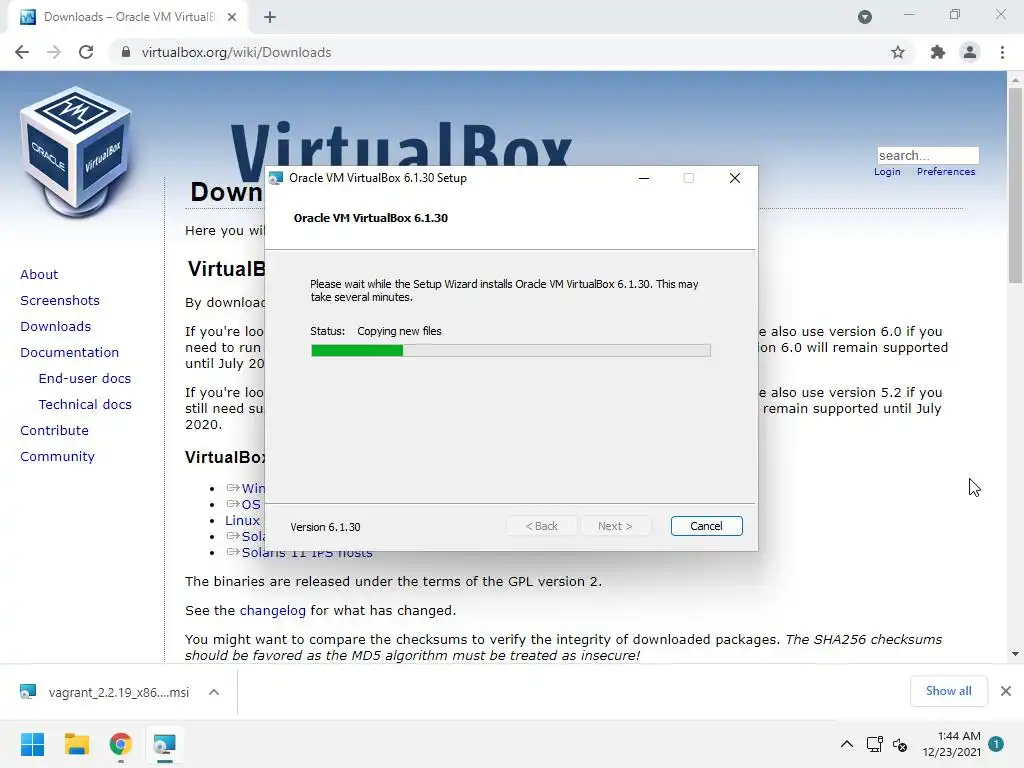This screenshot has height=768, width=1024.
Task: Click the tab search dropdown icon
Action: (865, 17)
